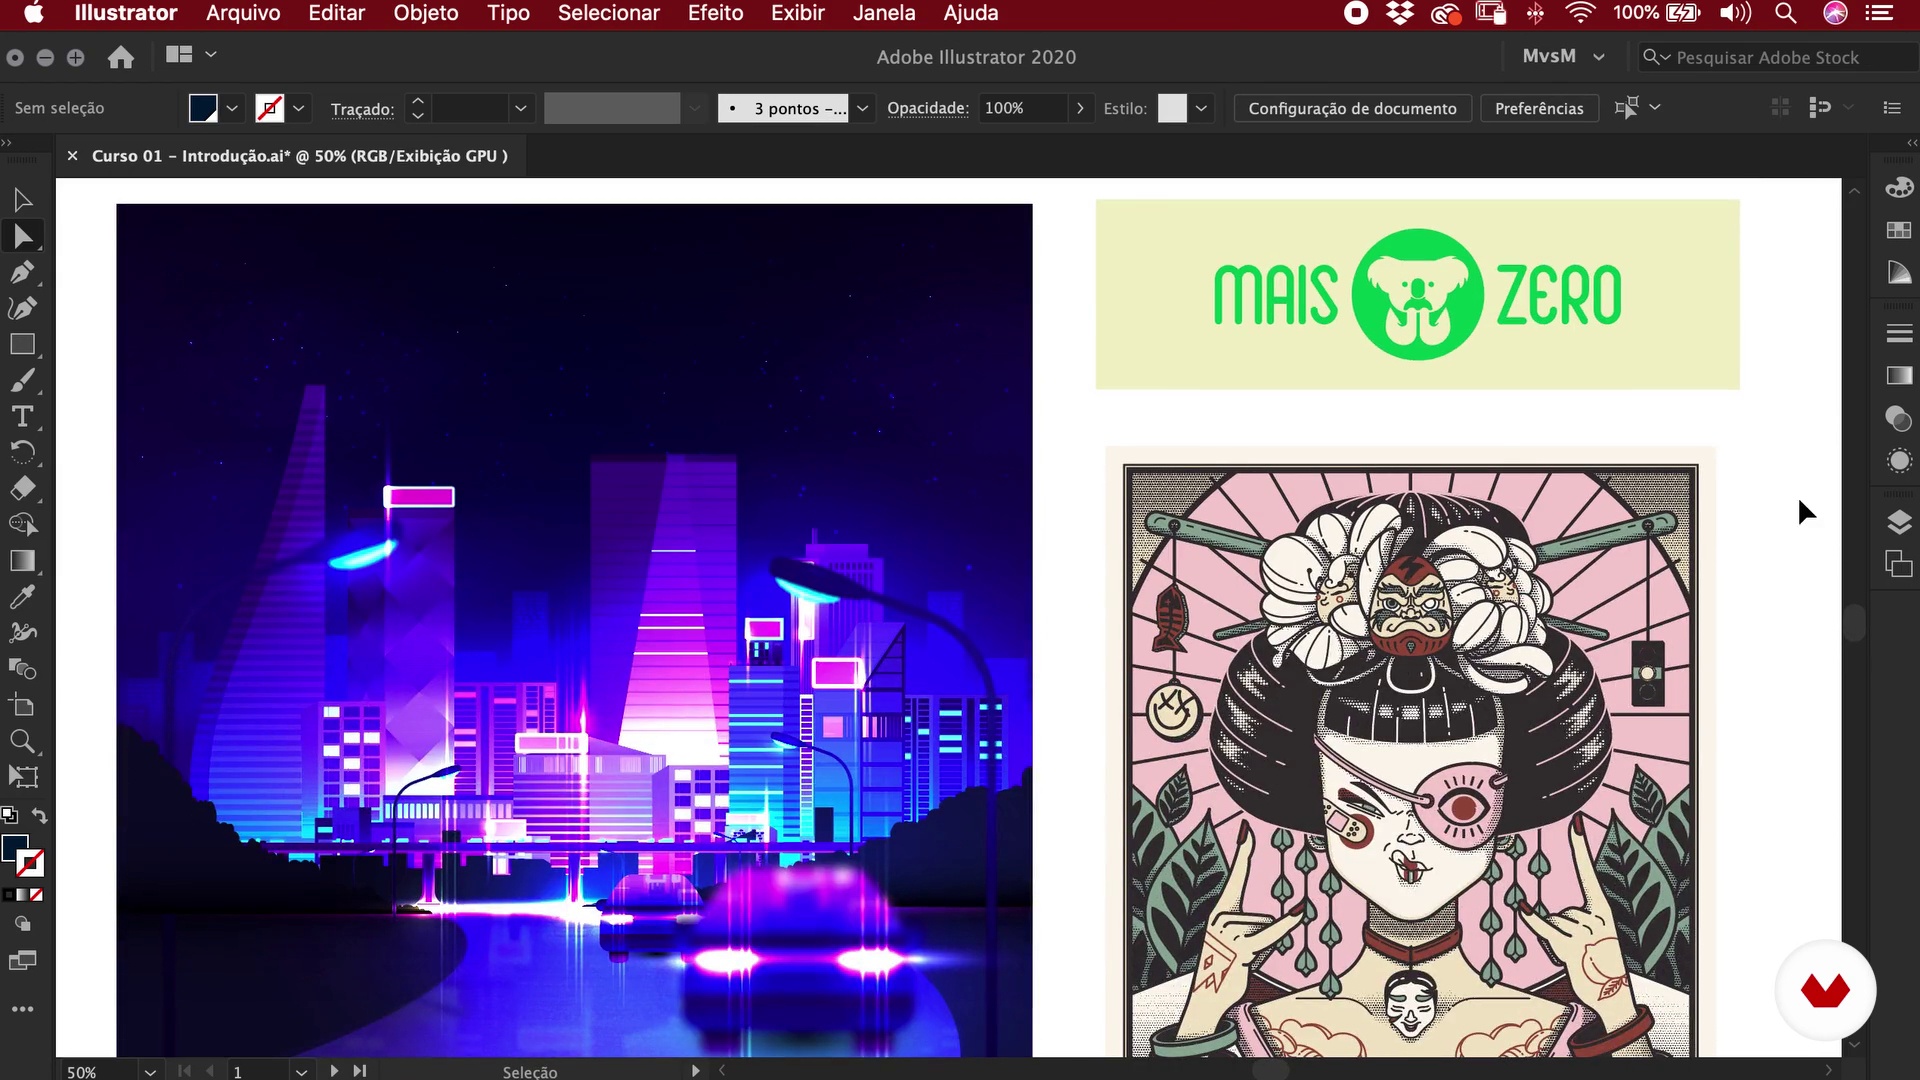This screenshot has width=1920, height=1080.
Task: Open the Editar menu
Action: pyautogui.click(x=336, y=13)
